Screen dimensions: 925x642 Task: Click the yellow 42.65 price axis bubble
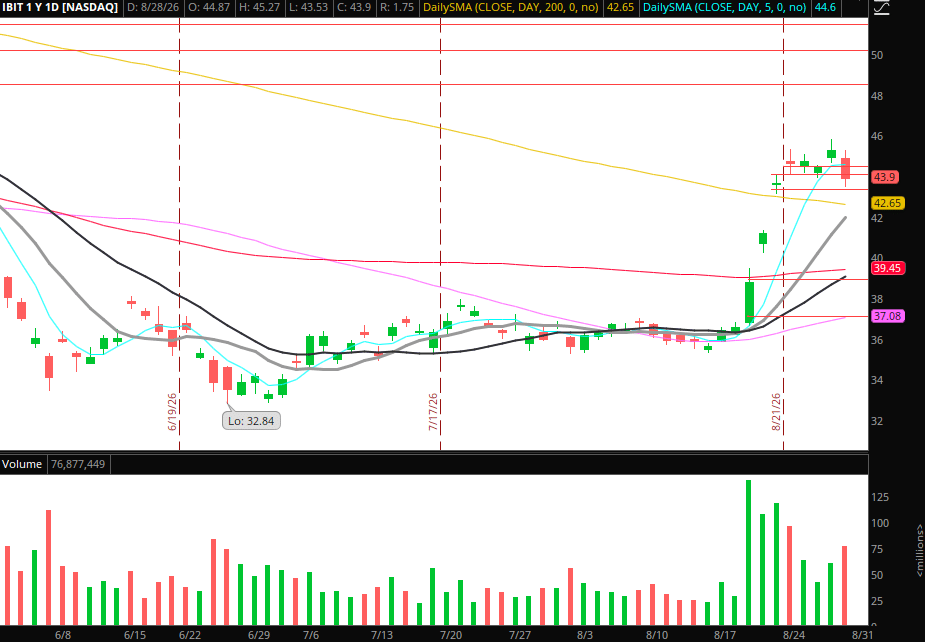click(887, 203)
